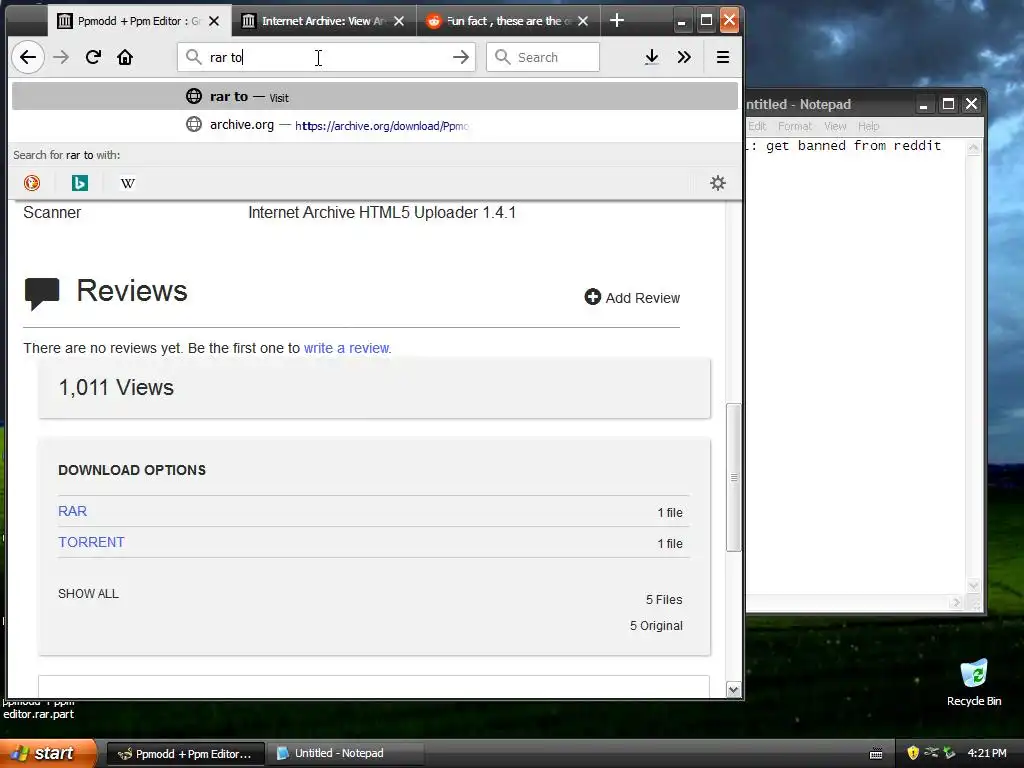1024x768 pixels.
Task: Click the Search box in the toolbar
Action: pyautogui.click(x=543, y=57)
